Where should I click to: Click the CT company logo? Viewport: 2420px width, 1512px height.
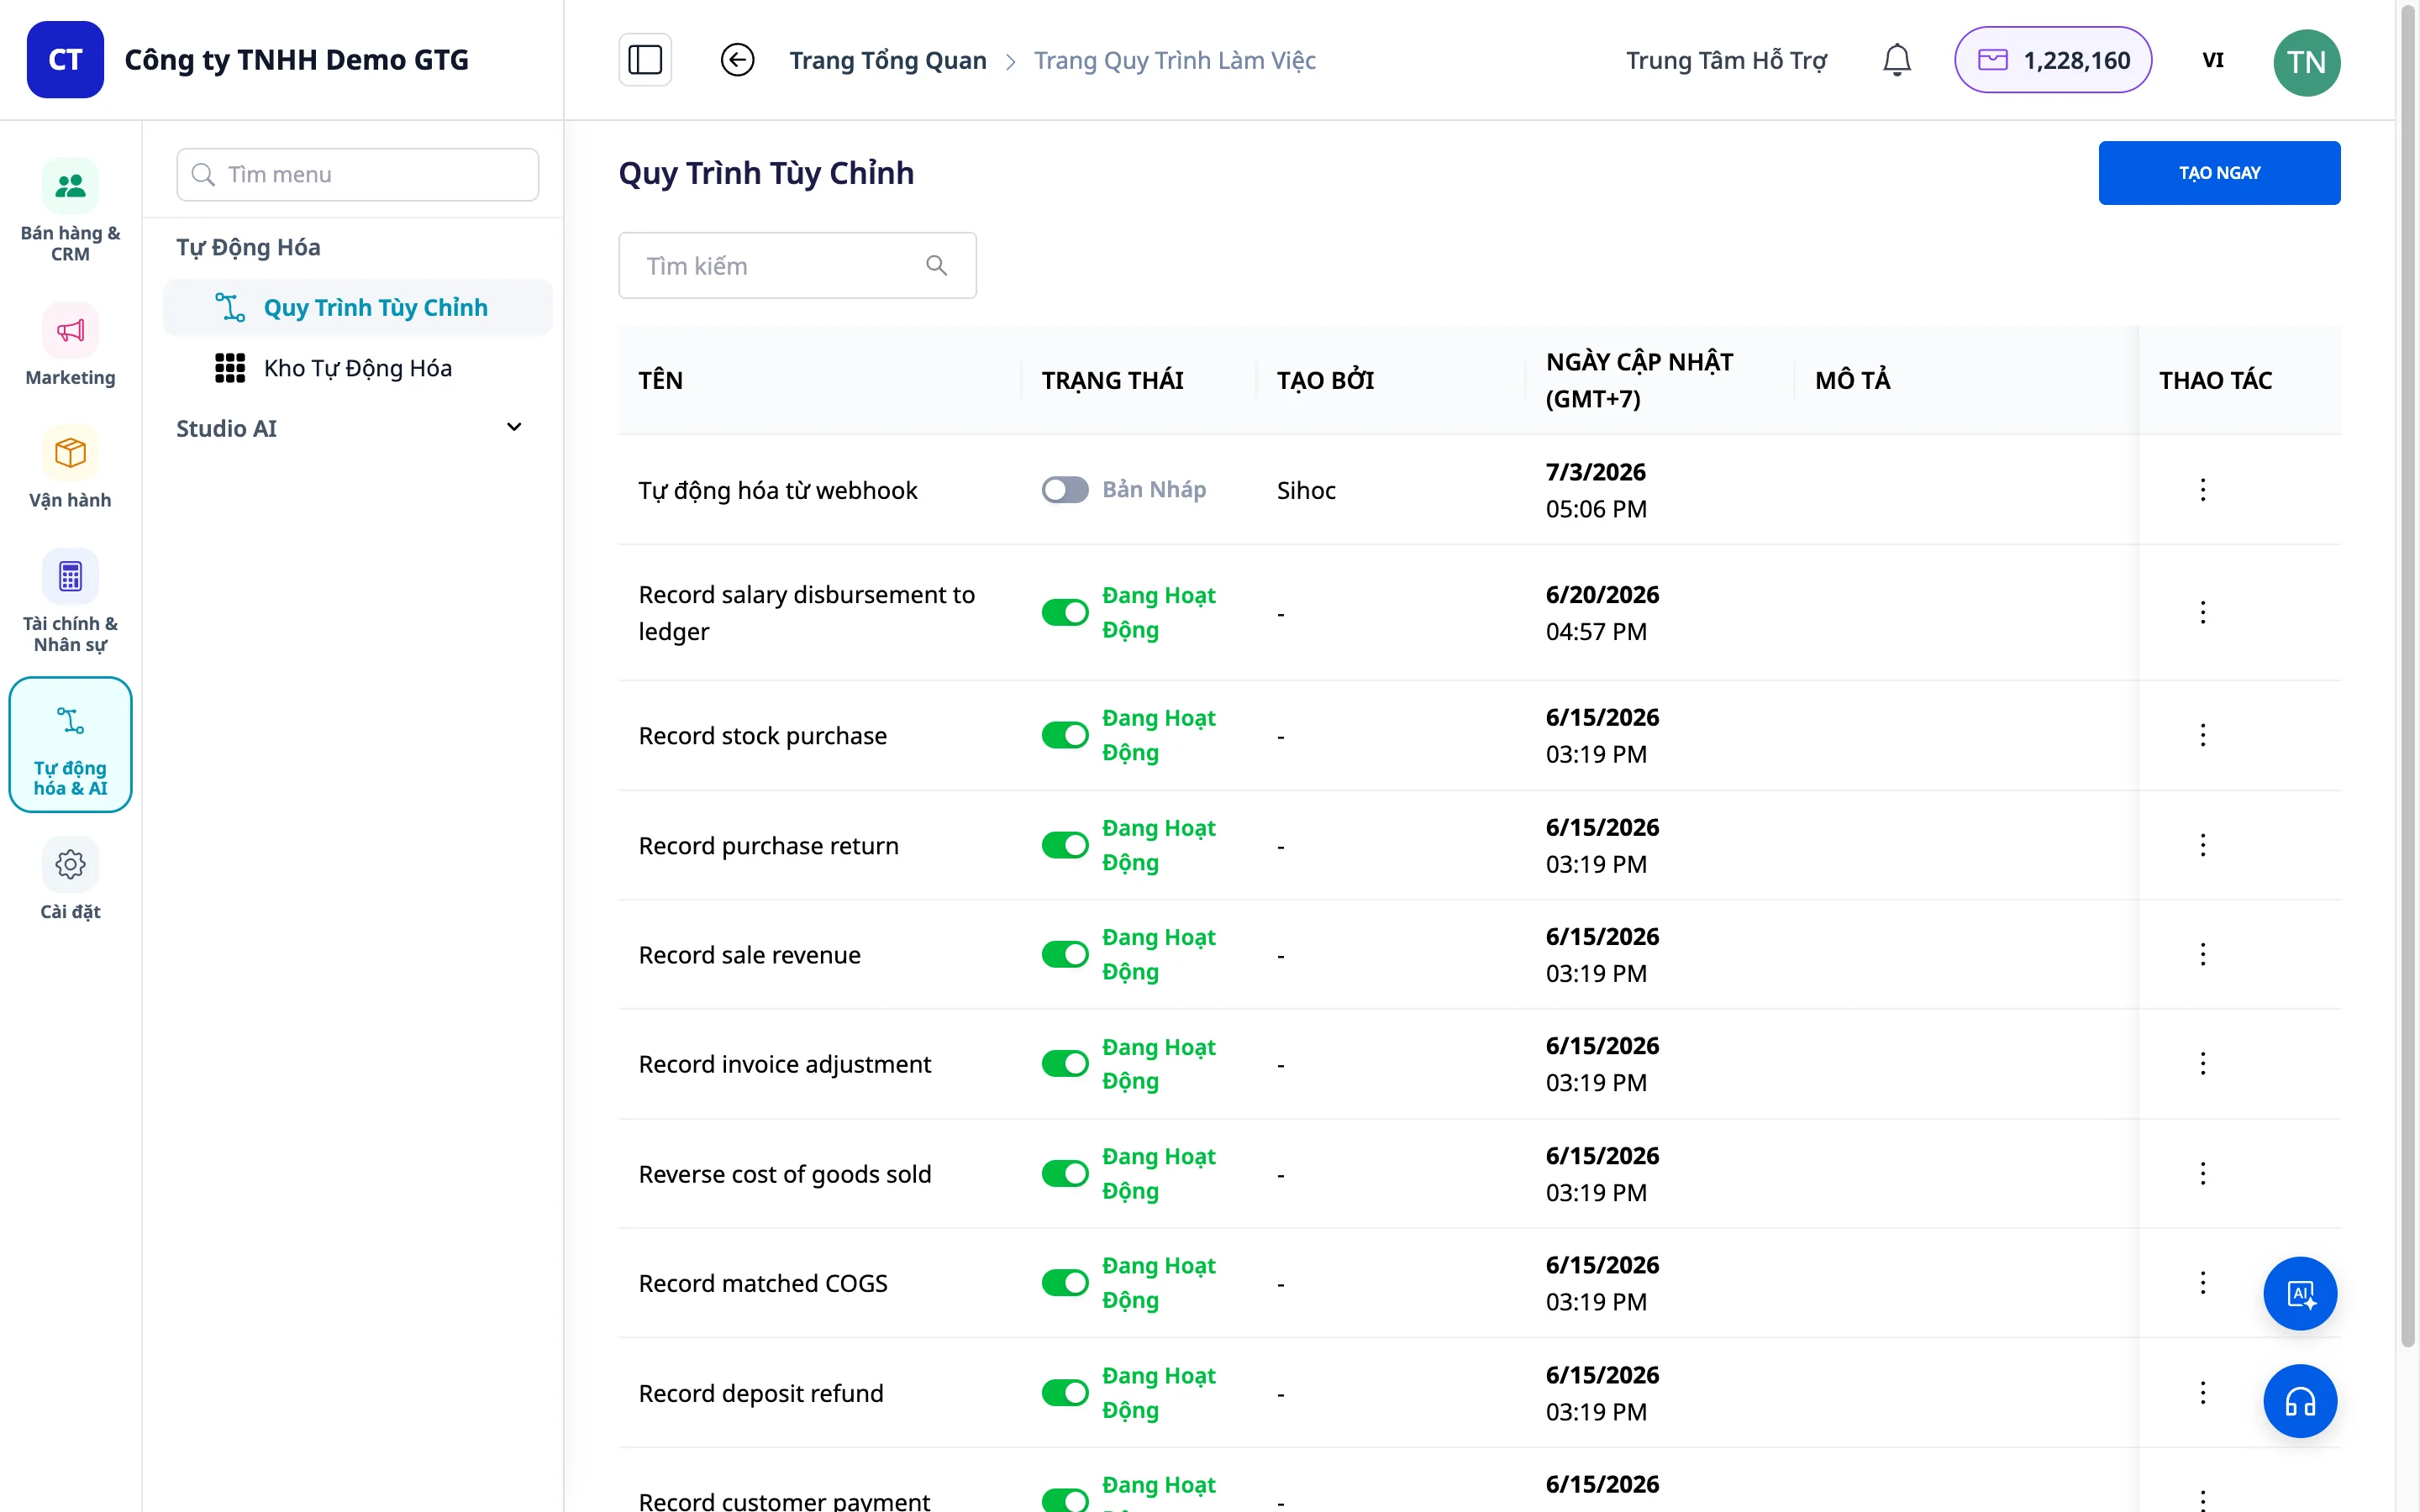point(65,60)
